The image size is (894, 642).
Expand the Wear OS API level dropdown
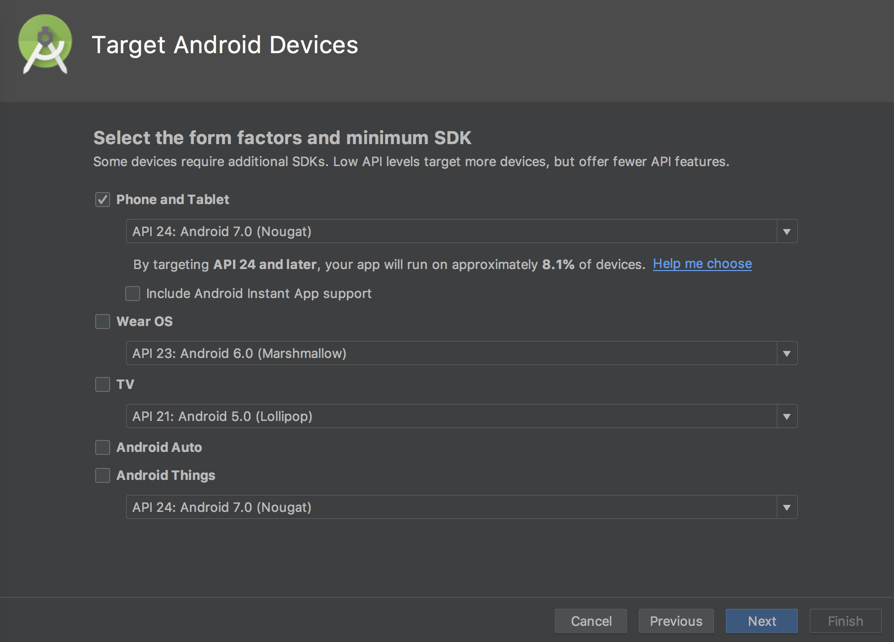tap(451, 353)
